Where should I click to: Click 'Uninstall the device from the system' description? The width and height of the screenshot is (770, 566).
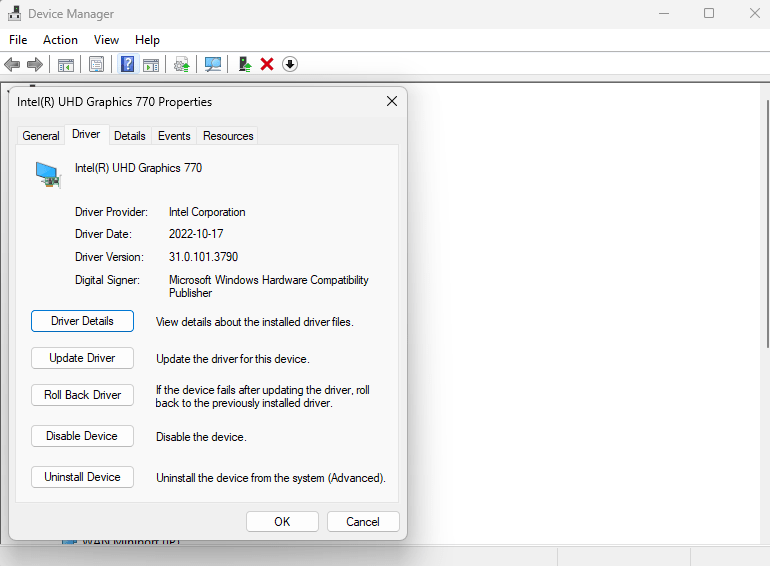pyautogui.click(x=271, y=478)
